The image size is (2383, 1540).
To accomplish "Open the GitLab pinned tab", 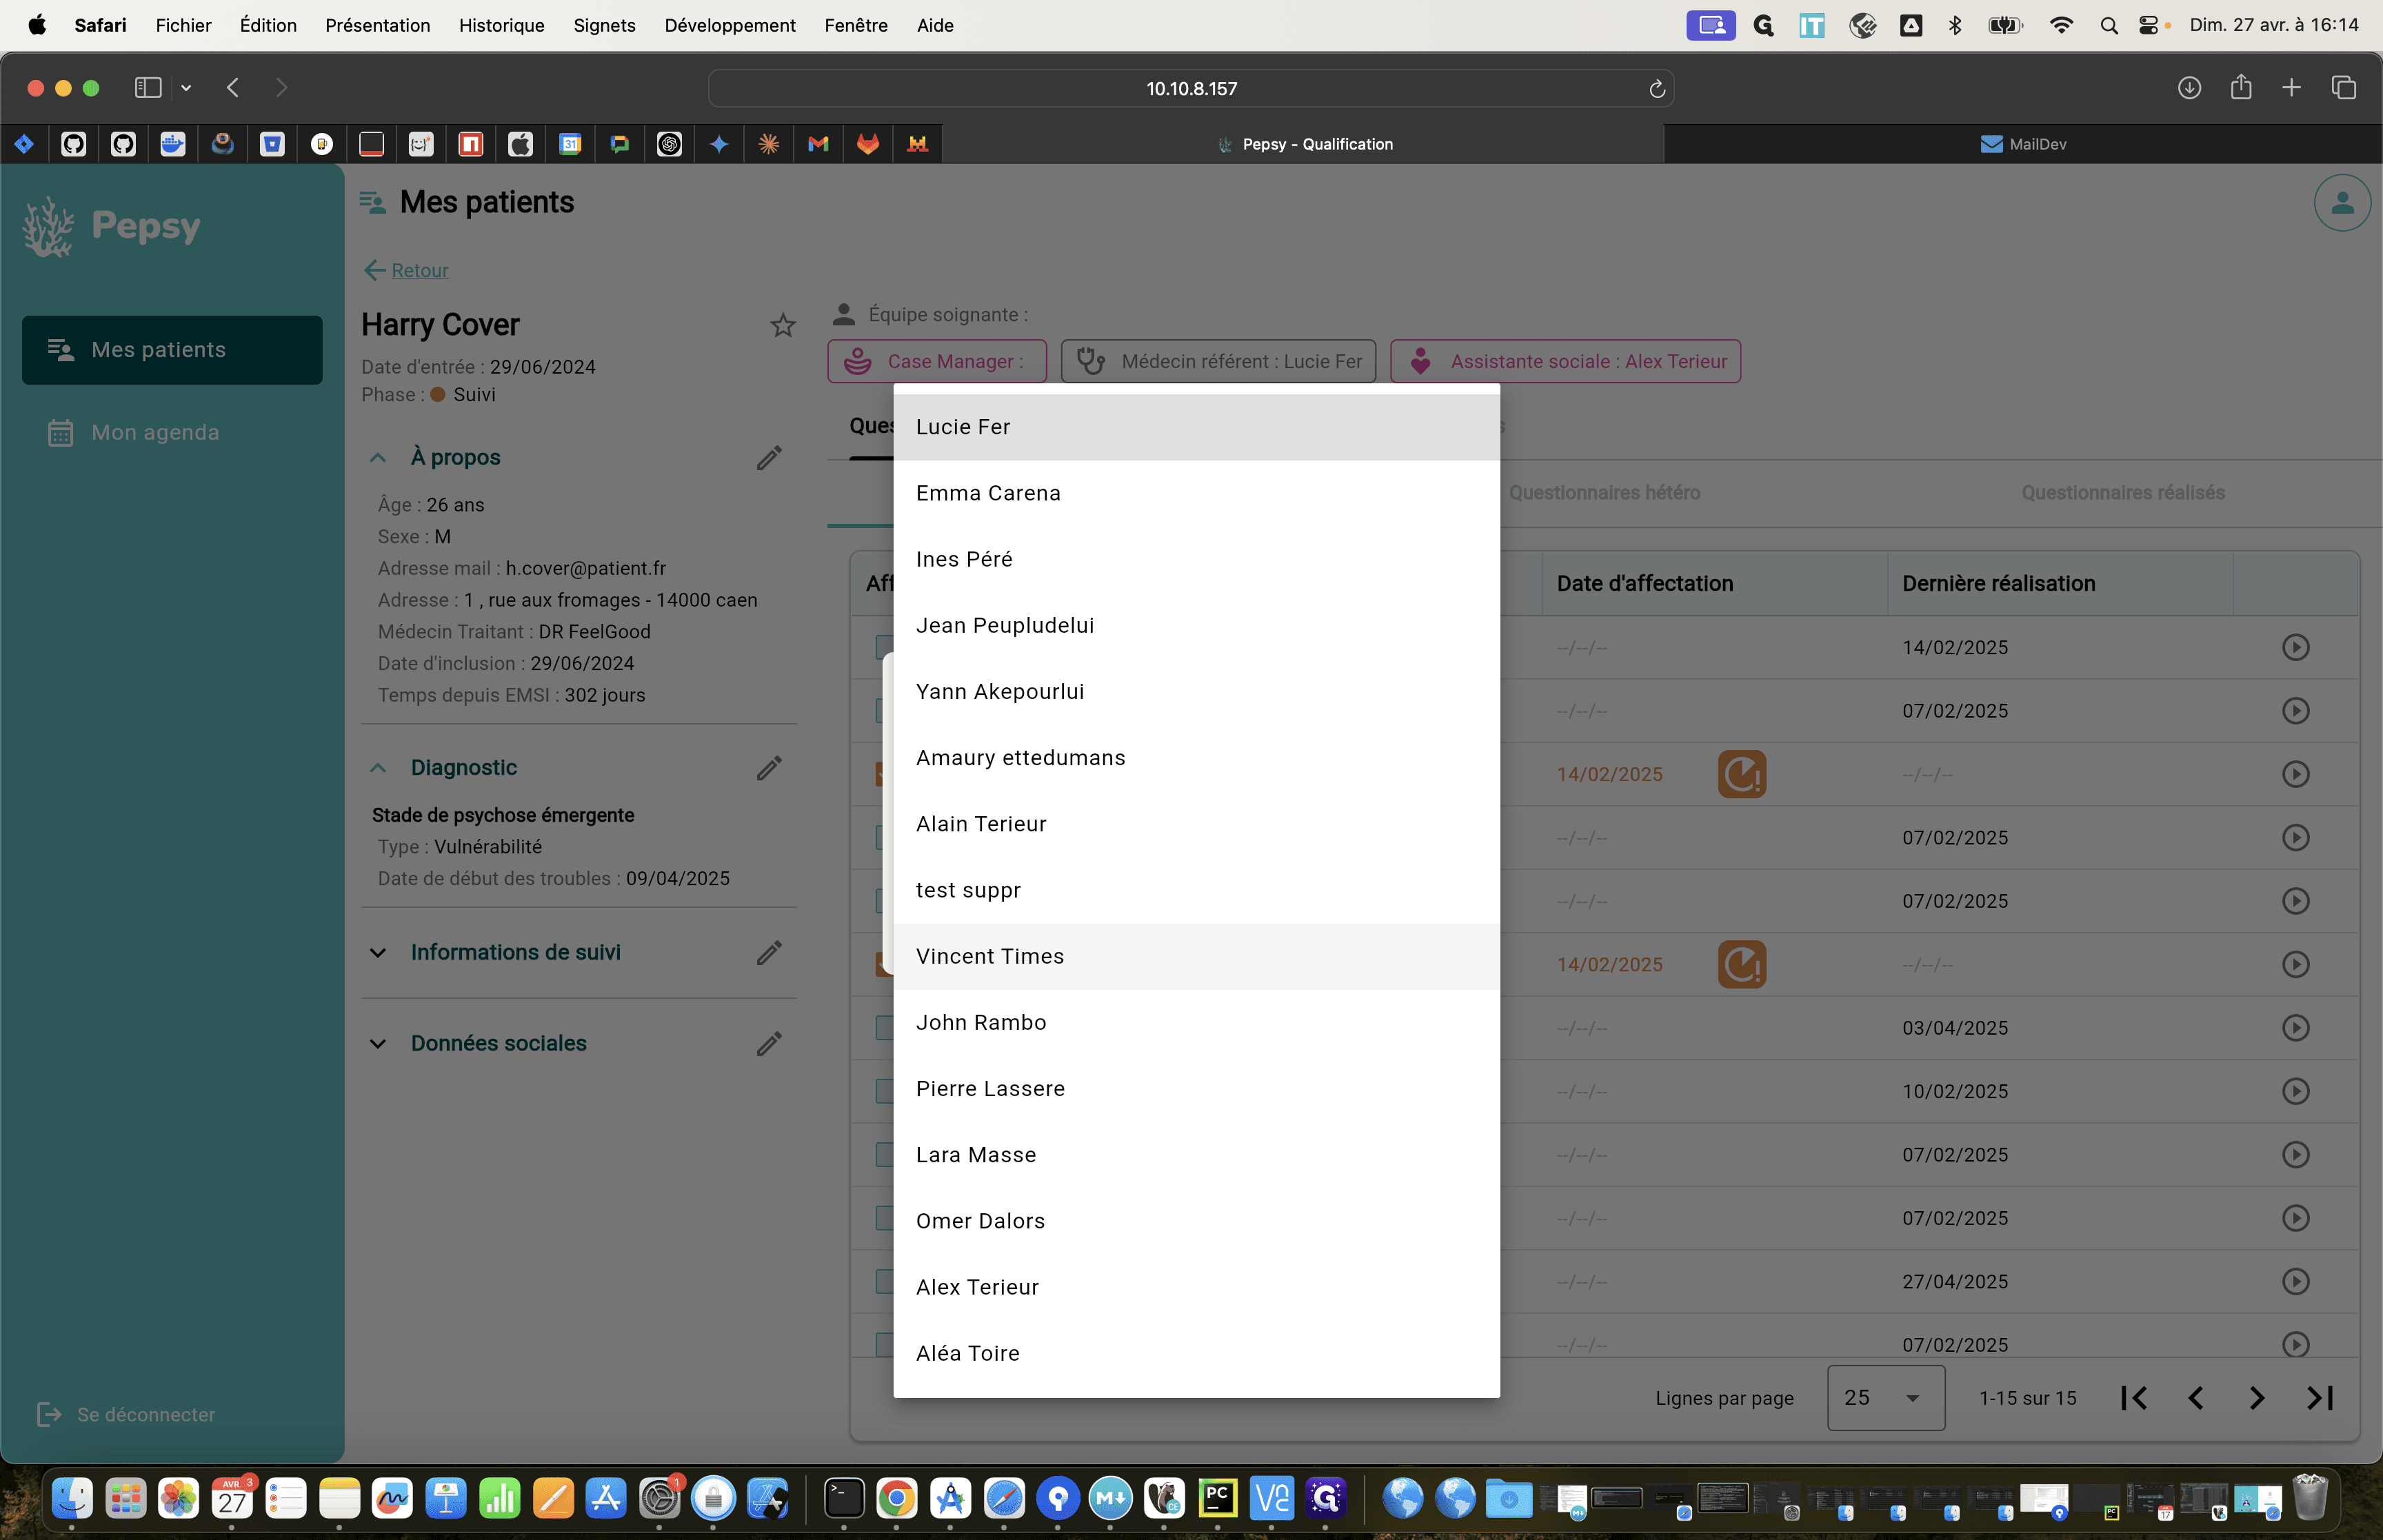I will click(868, 144).
